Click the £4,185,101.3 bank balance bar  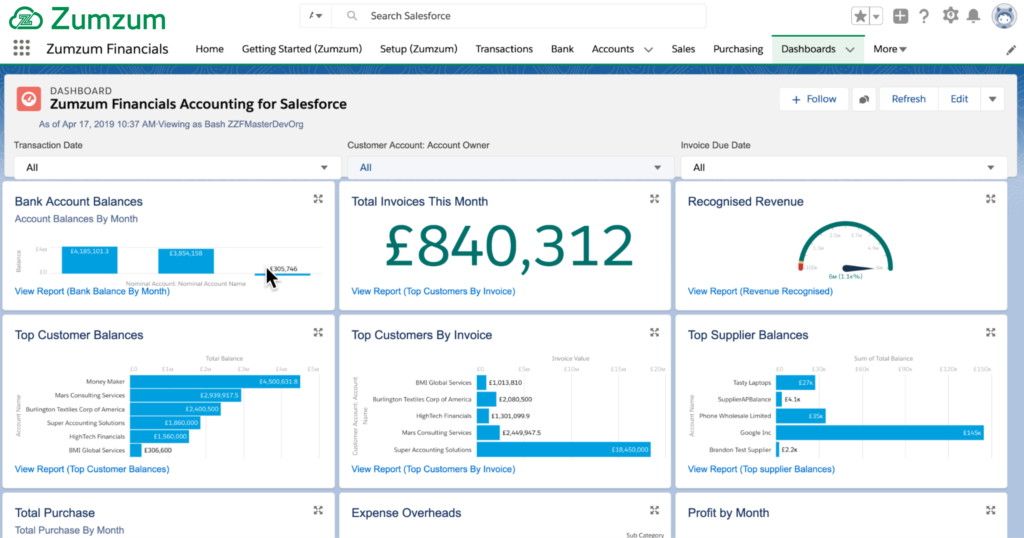[89, 260]
